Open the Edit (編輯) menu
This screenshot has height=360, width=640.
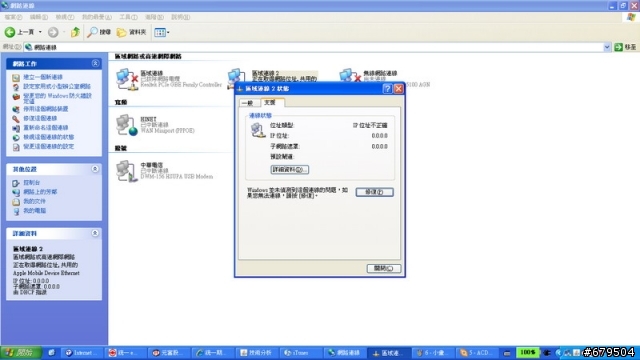point(38,17)
